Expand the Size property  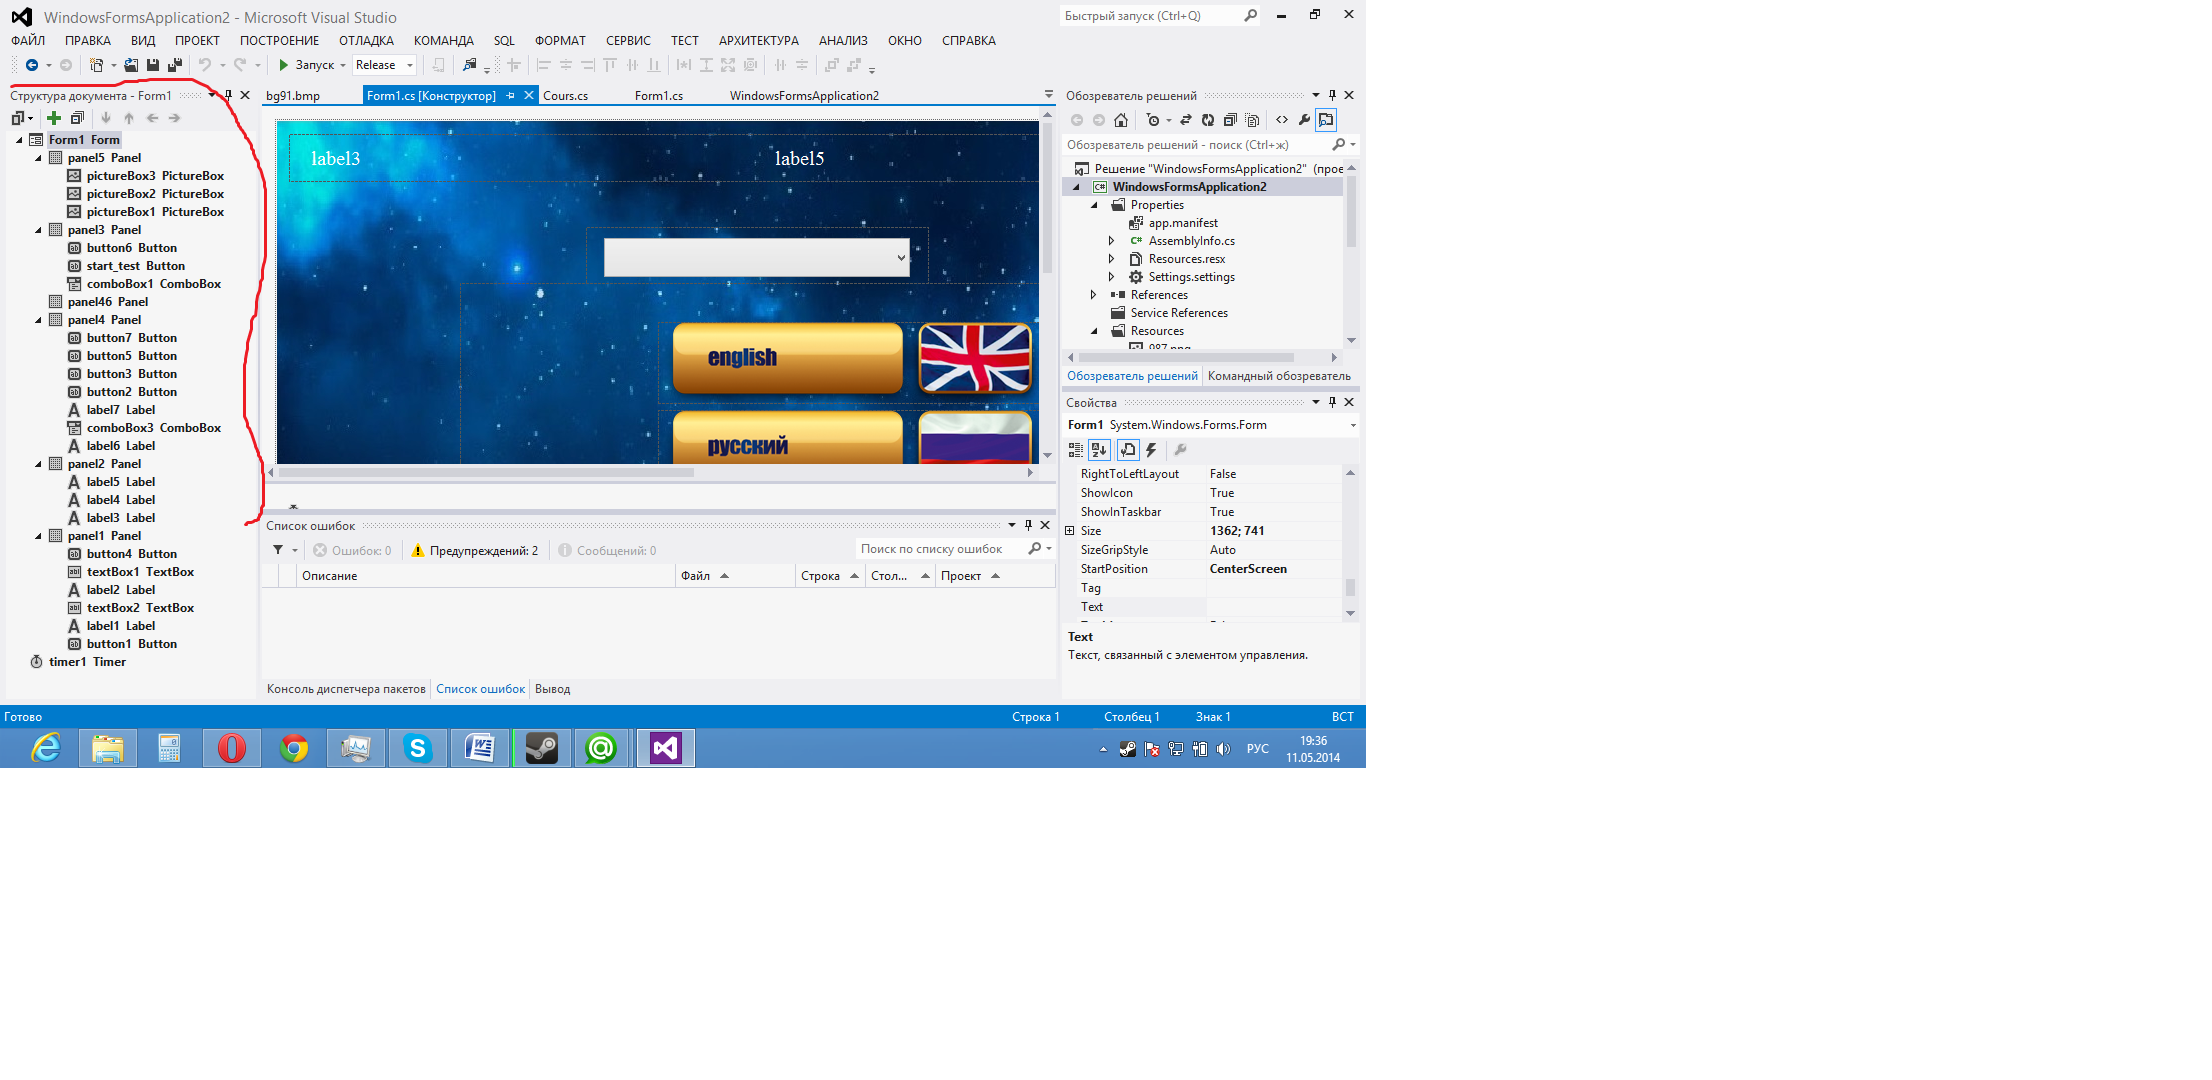1070,531
